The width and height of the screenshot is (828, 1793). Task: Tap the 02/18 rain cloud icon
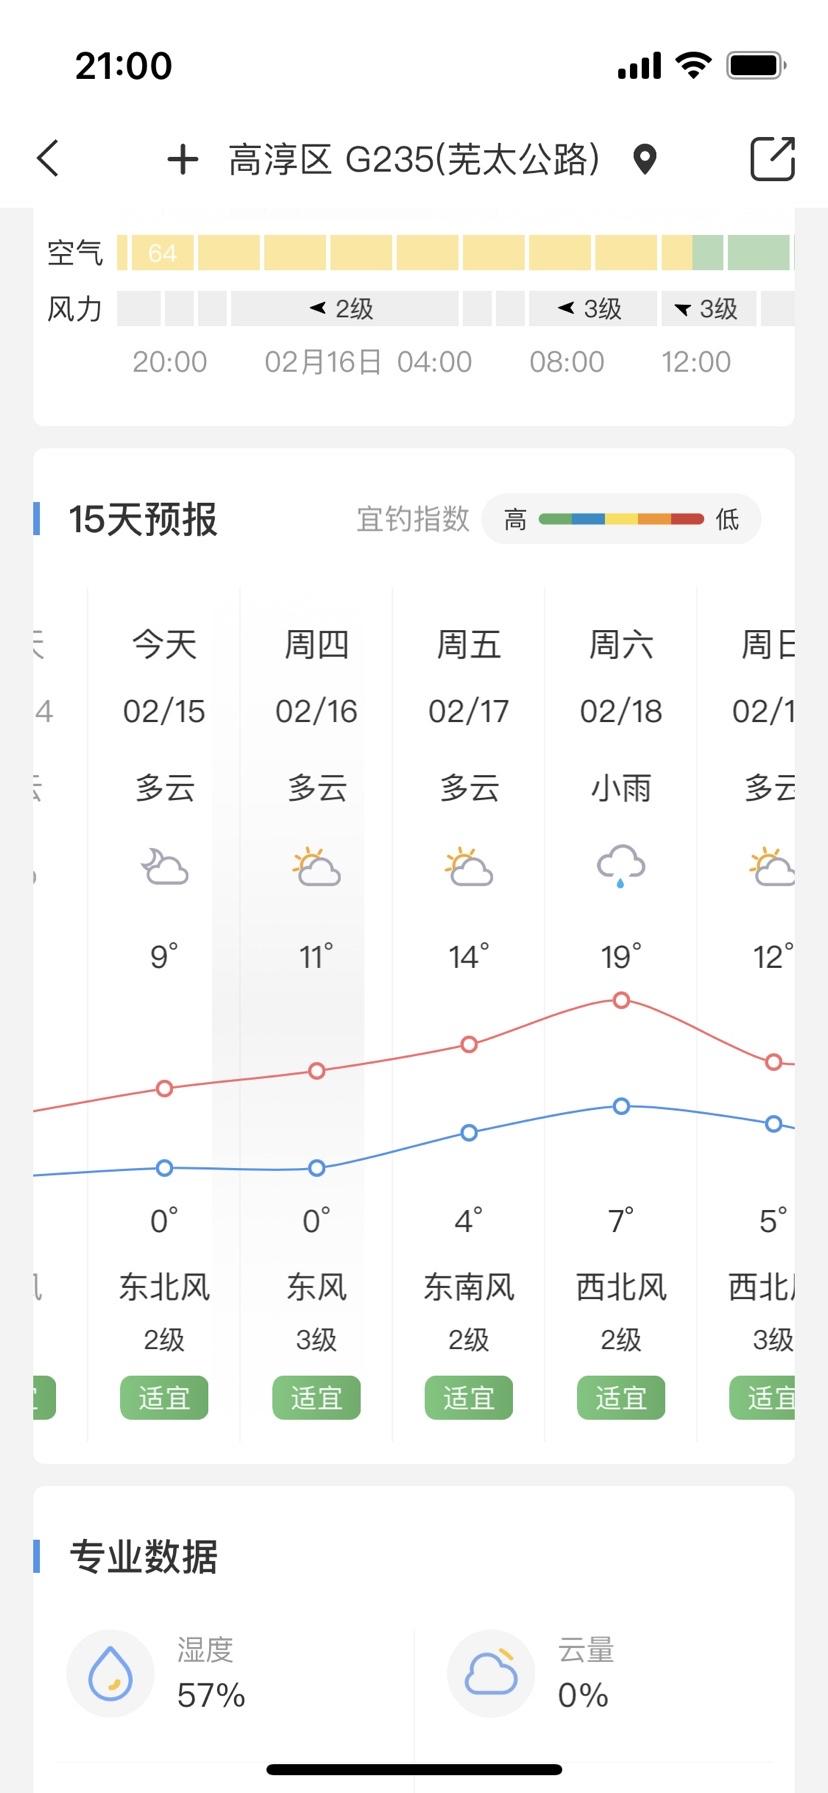(x=621, y=866)
